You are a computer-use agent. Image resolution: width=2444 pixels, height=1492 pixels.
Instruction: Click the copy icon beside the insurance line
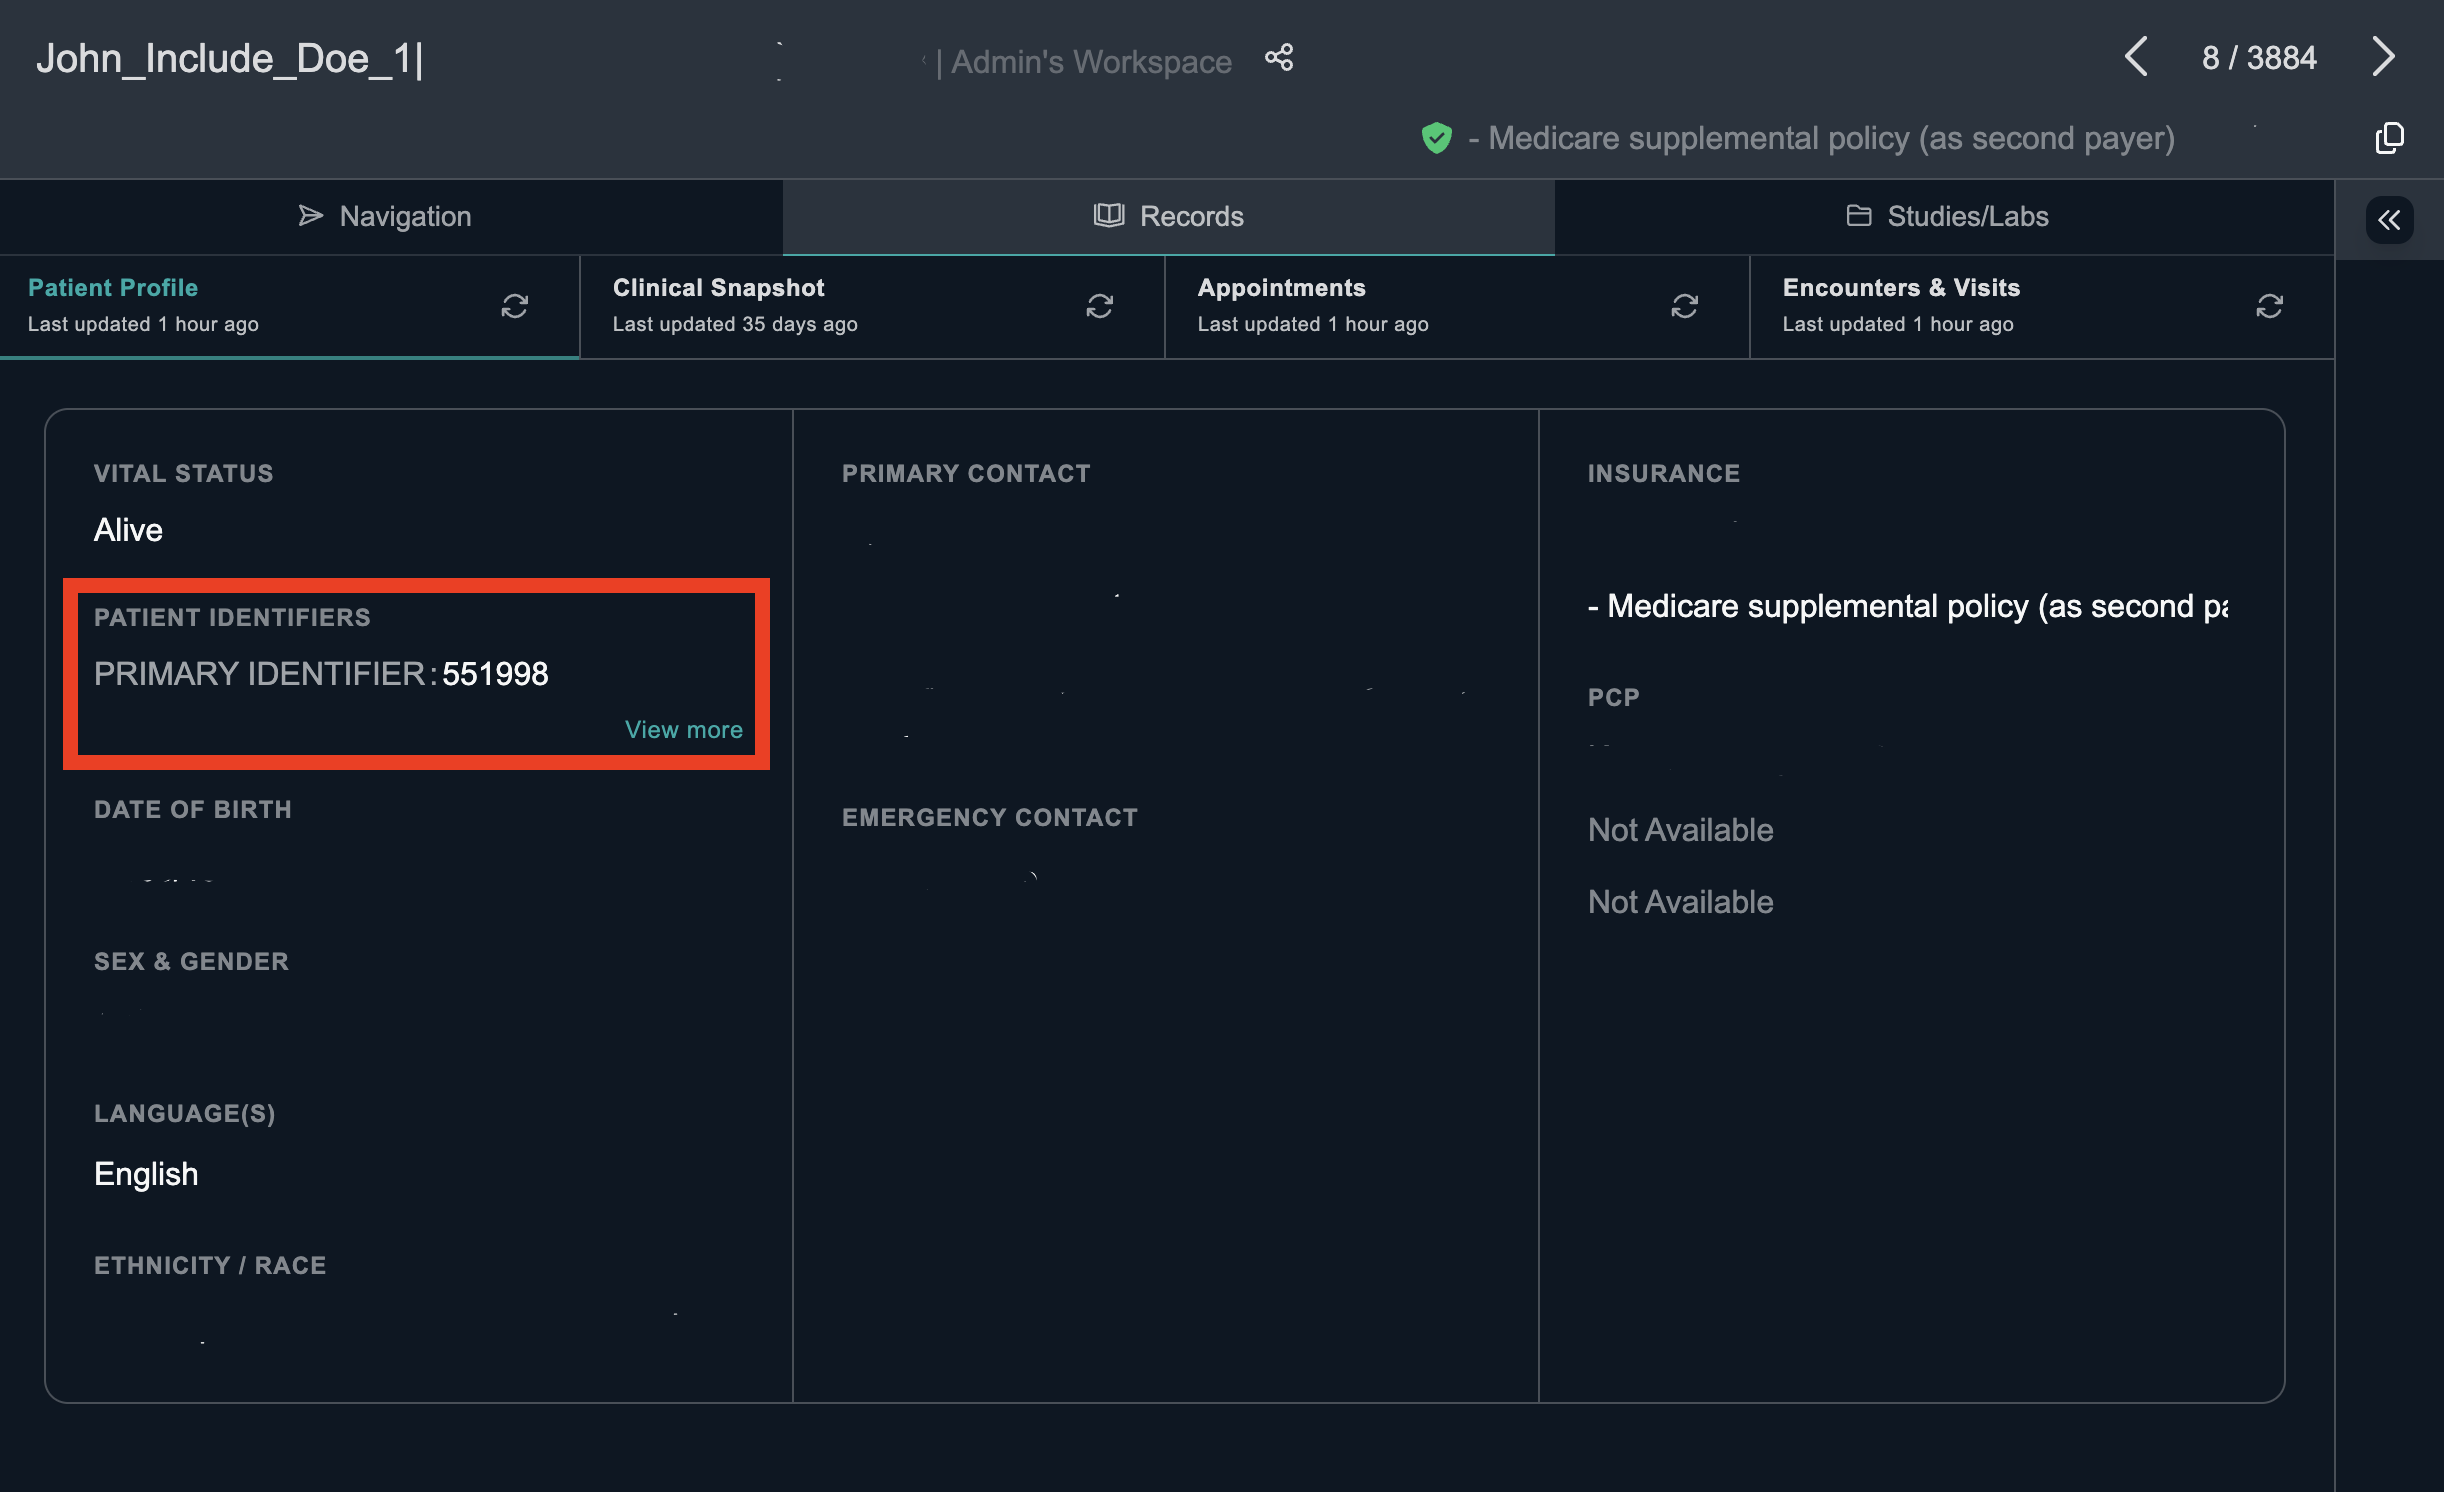2389,138
